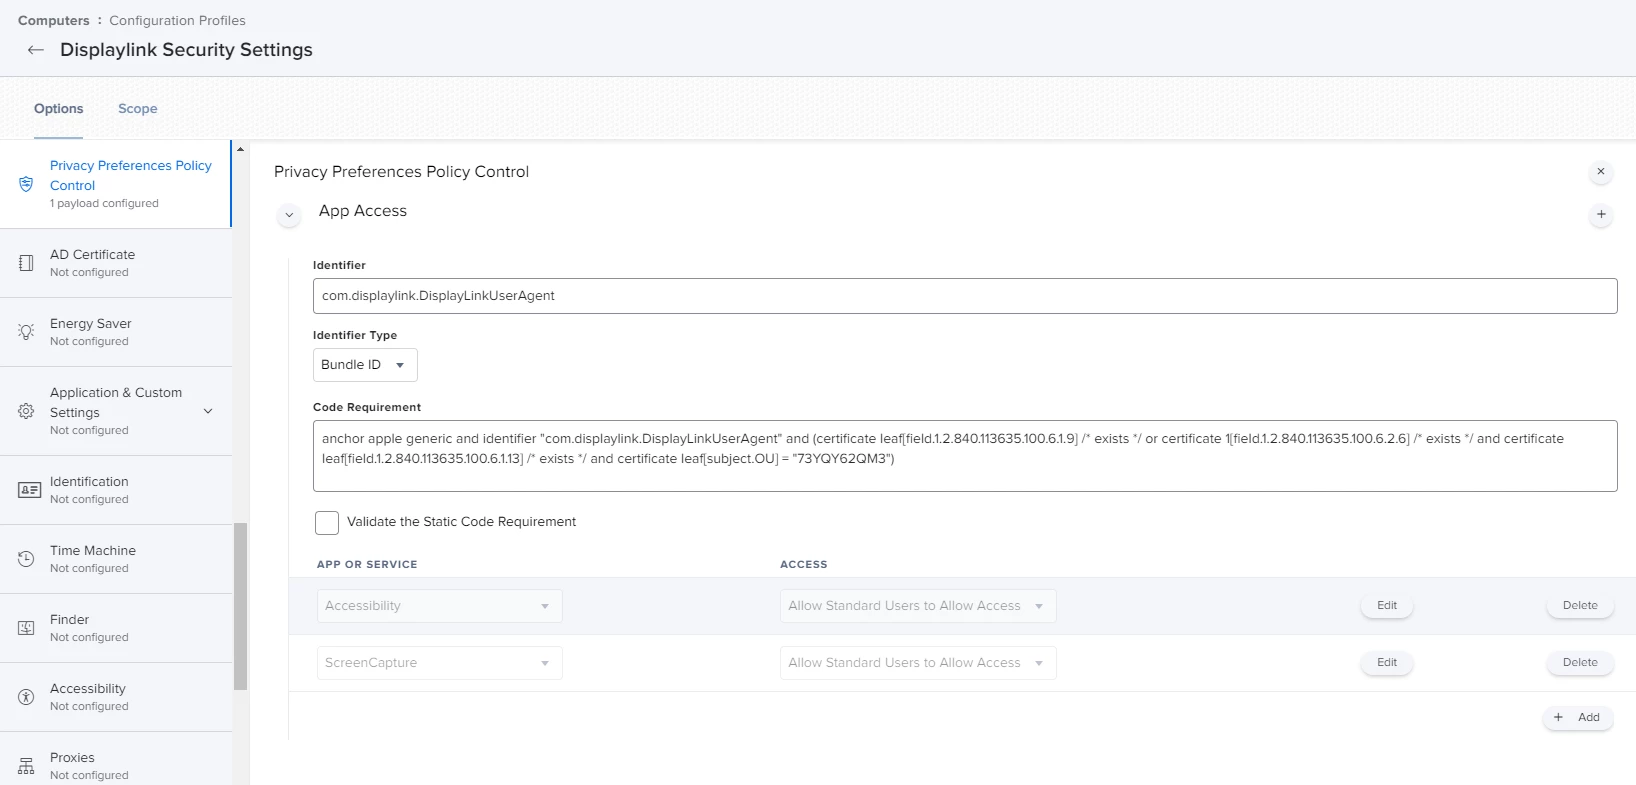This screenshot has width=1636, height=785.
Task: Select the Finder payload
Action: 116,628
